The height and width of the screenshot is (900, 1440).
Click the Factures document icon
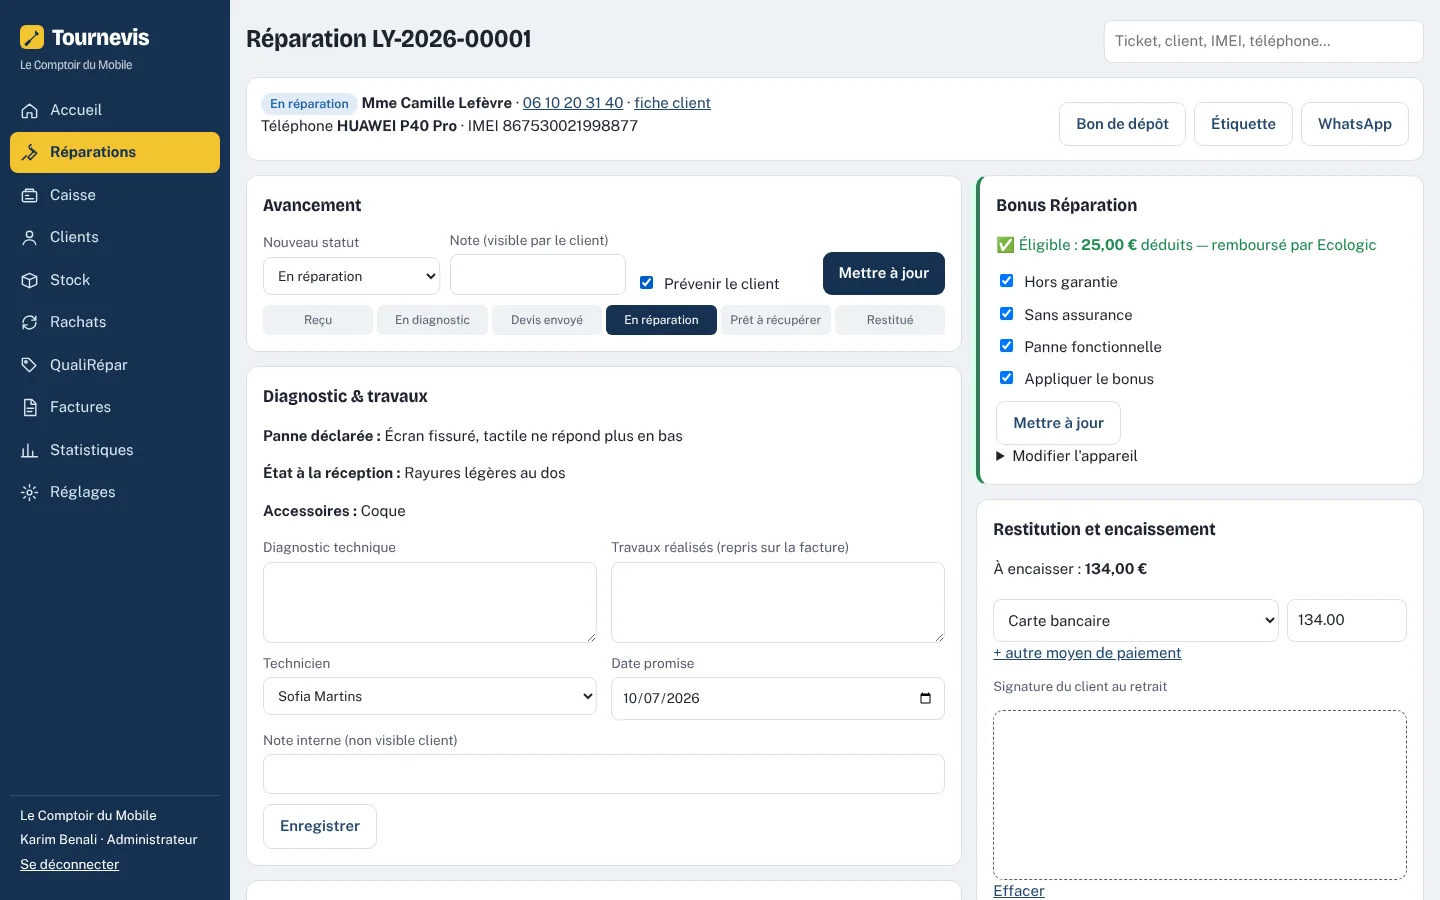tap(30, 408)
